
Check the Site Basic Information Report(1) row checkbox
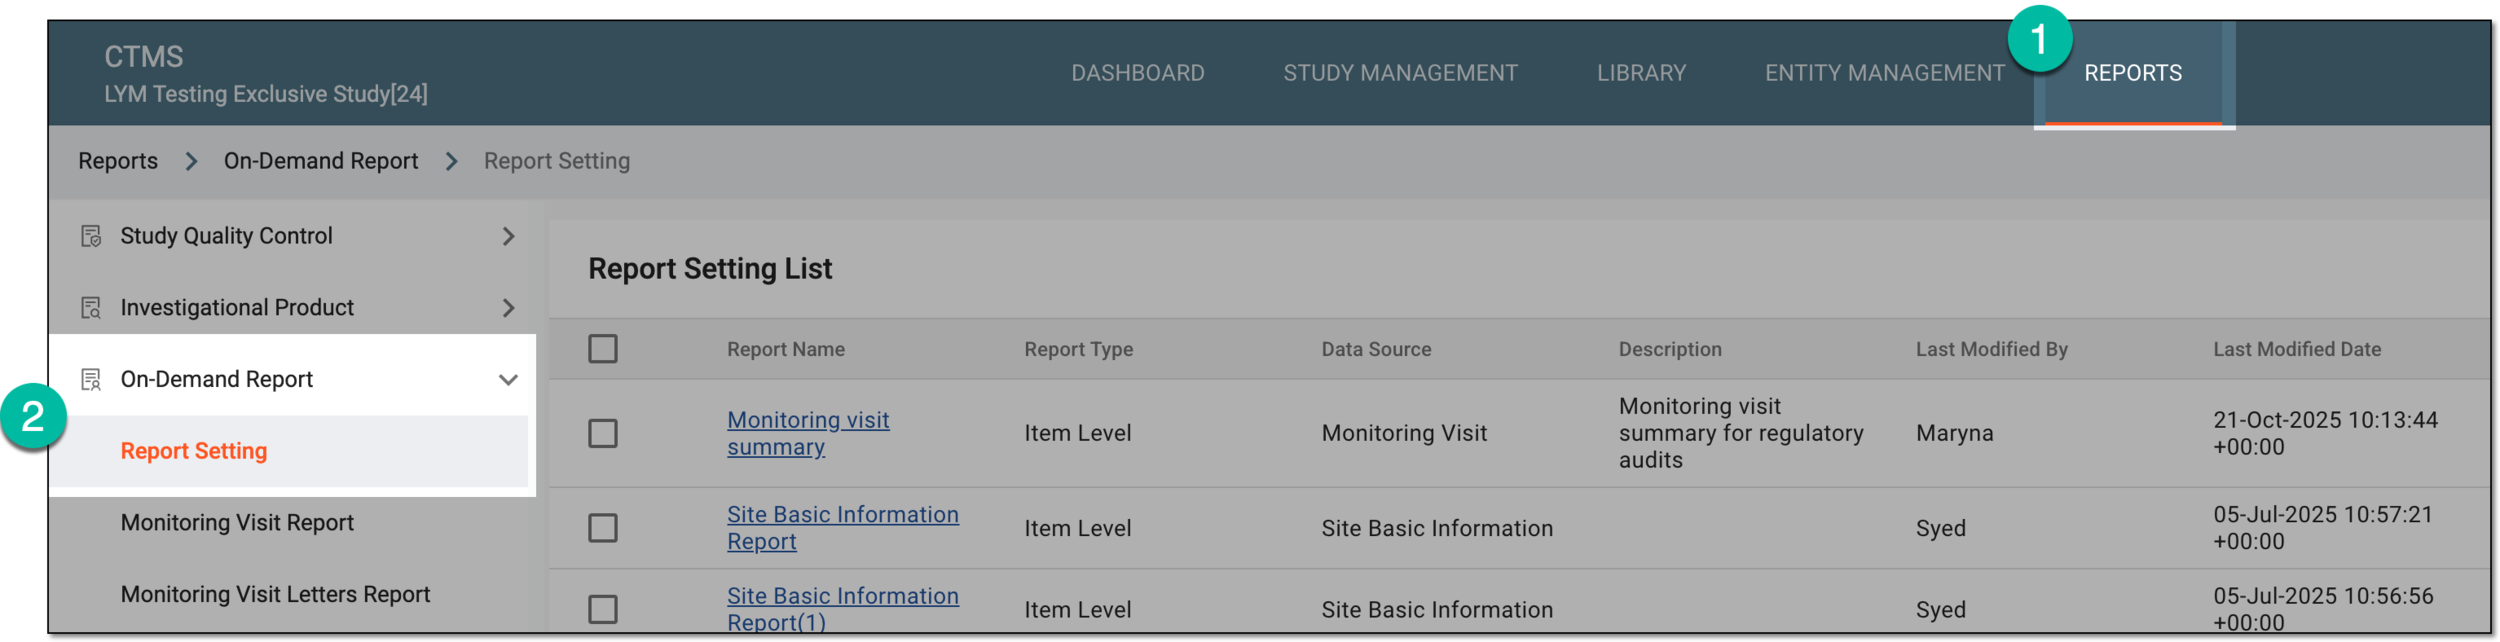(x=603, y=610)
